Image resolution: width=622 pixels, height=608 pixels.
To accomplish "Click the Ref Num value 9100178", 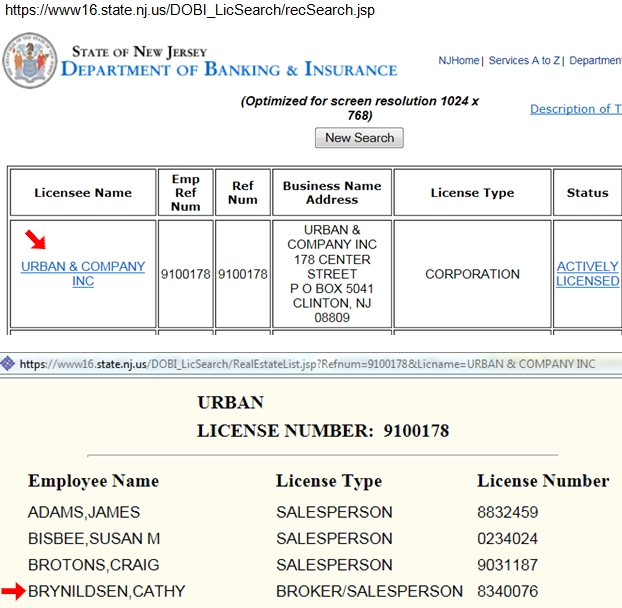I will [243, 274].
